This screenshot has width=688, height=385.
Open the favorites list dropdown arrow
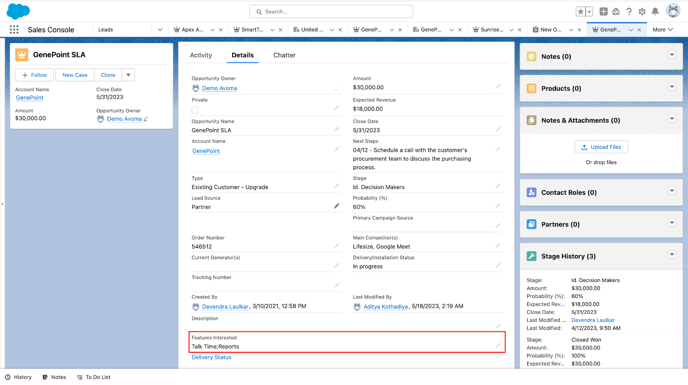pos(589,12)
